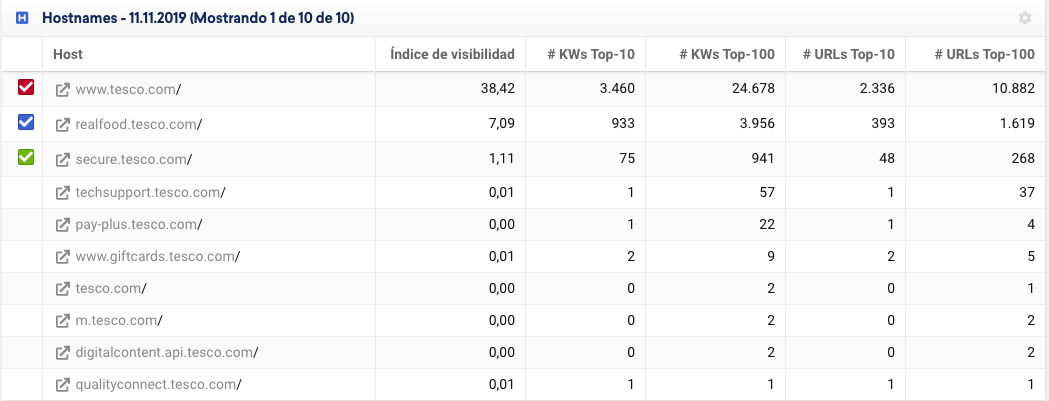Select the tesco.com row's visibility value cell
1049x401 pixels.
[x=450, y=289]
